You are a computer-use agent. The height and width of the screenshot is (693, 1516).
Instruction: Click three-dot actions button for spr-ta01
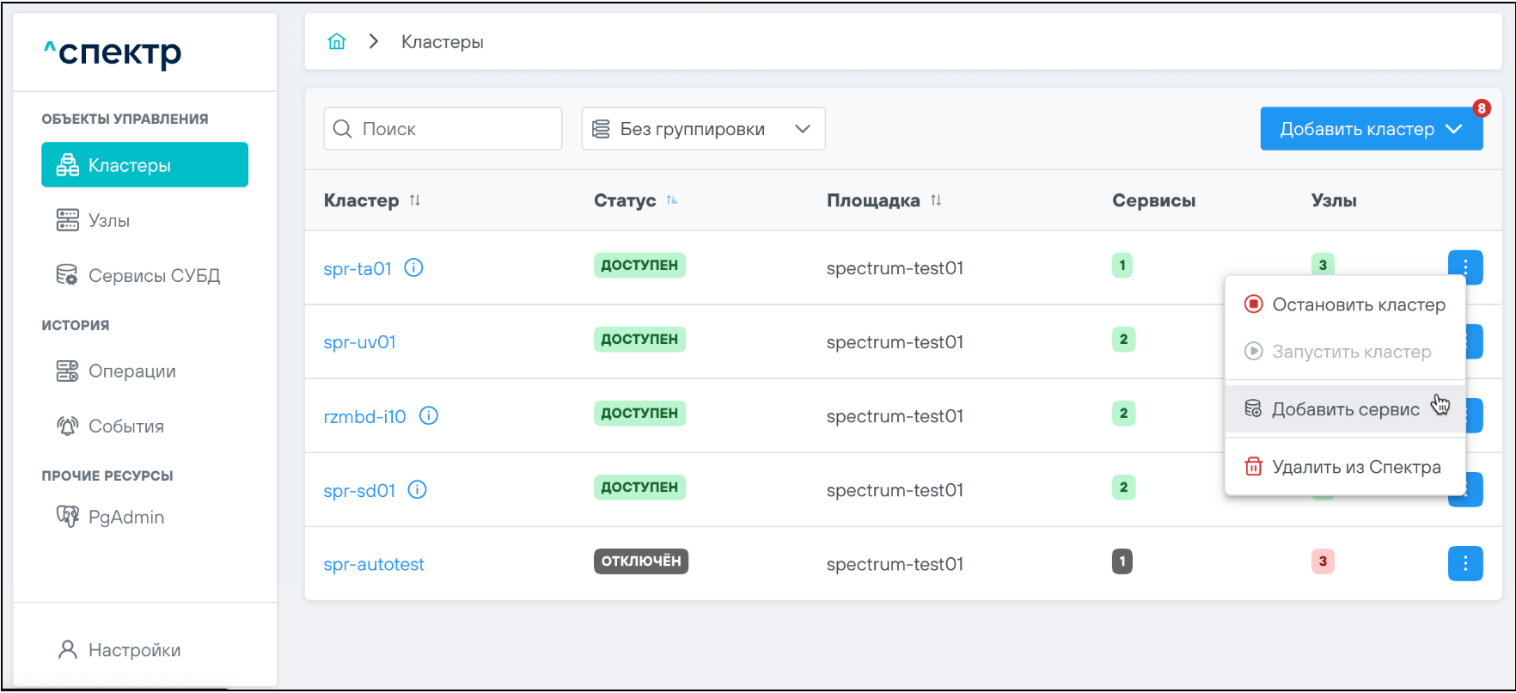click(1465, 267)
